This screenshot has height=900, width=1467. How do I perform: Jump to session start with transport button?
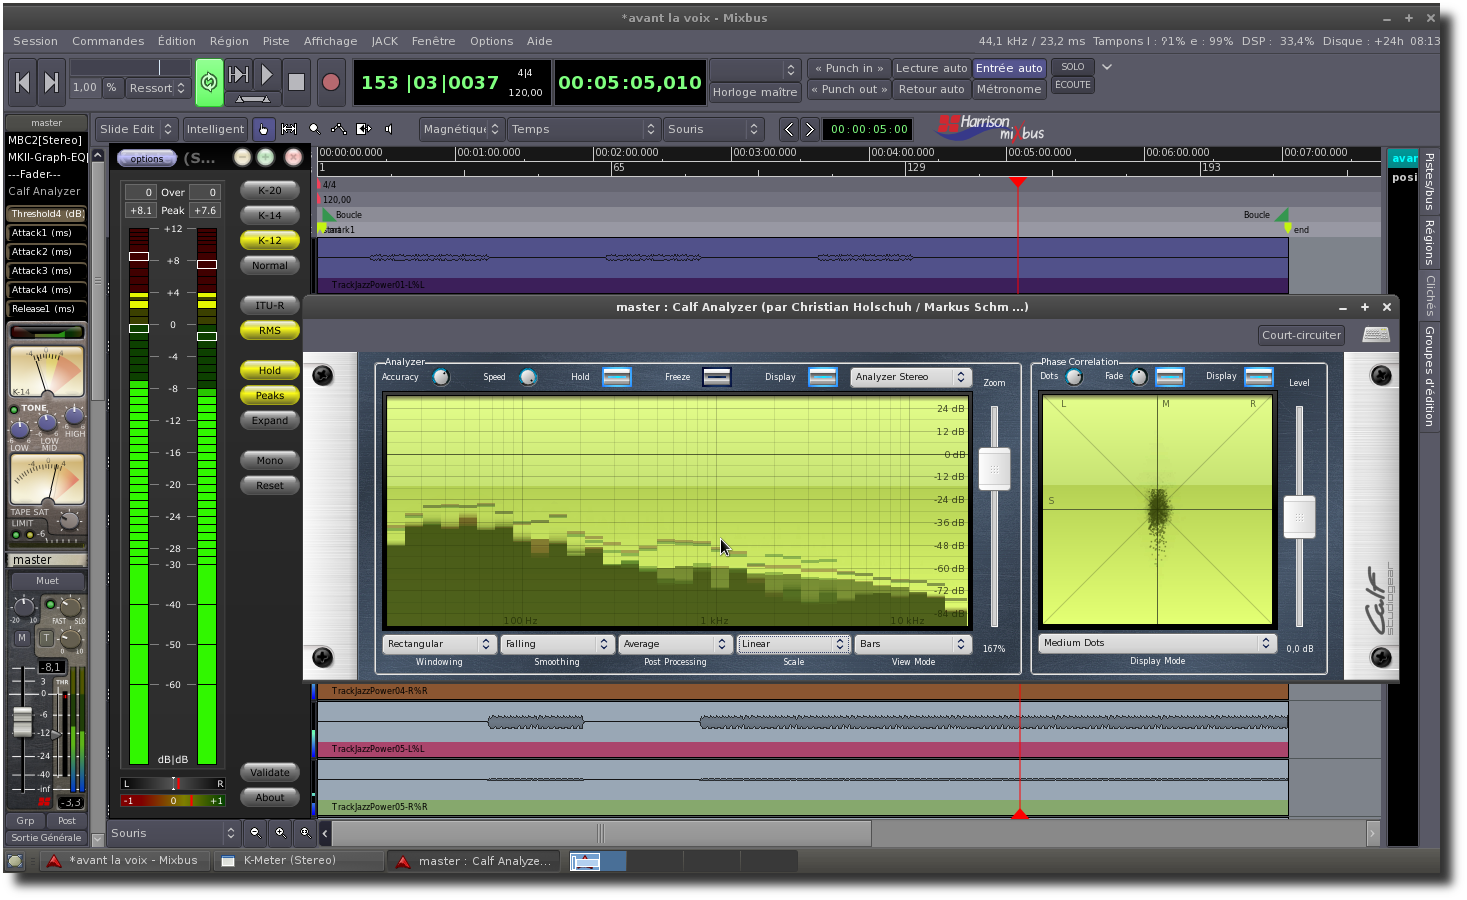(22, 82)
